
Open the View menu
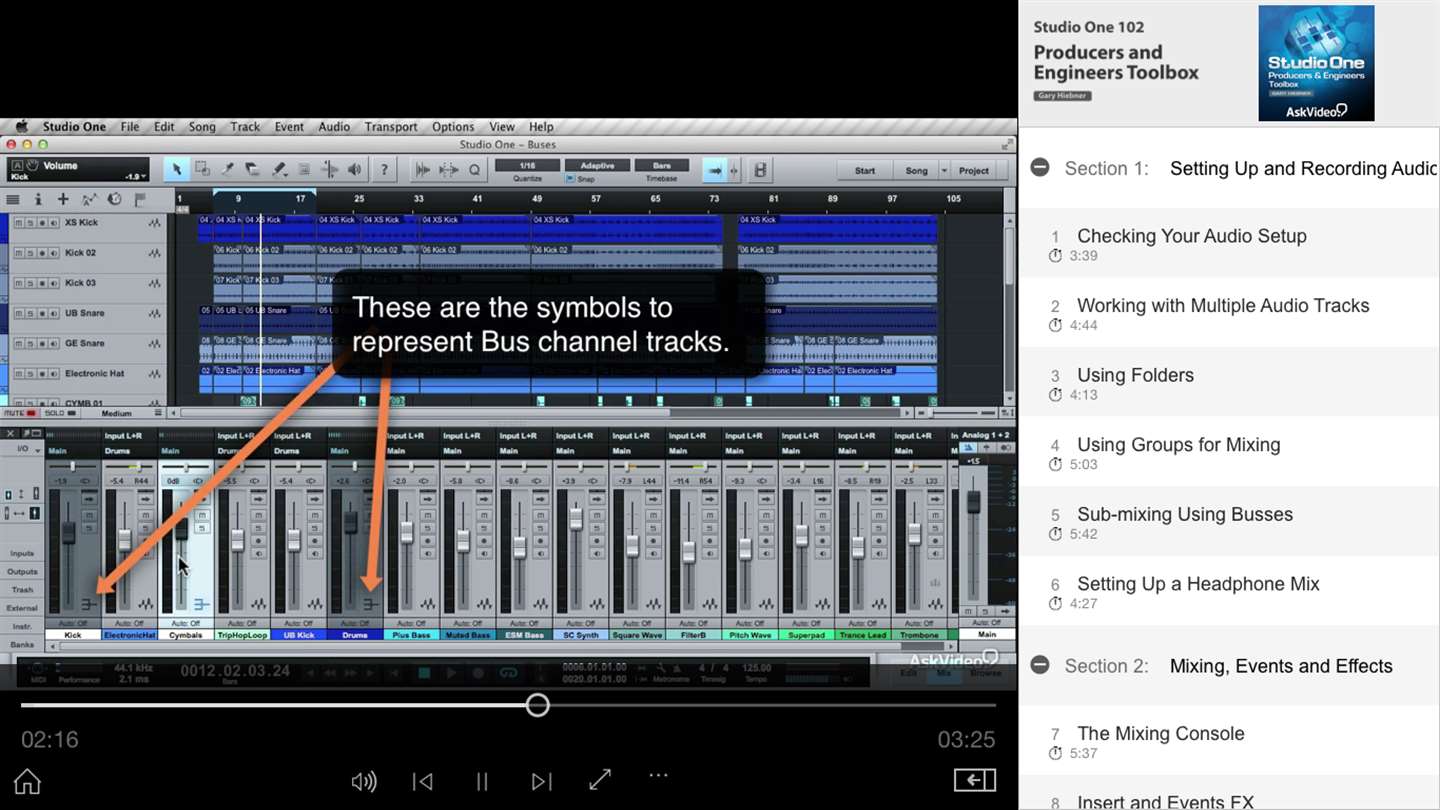pos(502,127)
